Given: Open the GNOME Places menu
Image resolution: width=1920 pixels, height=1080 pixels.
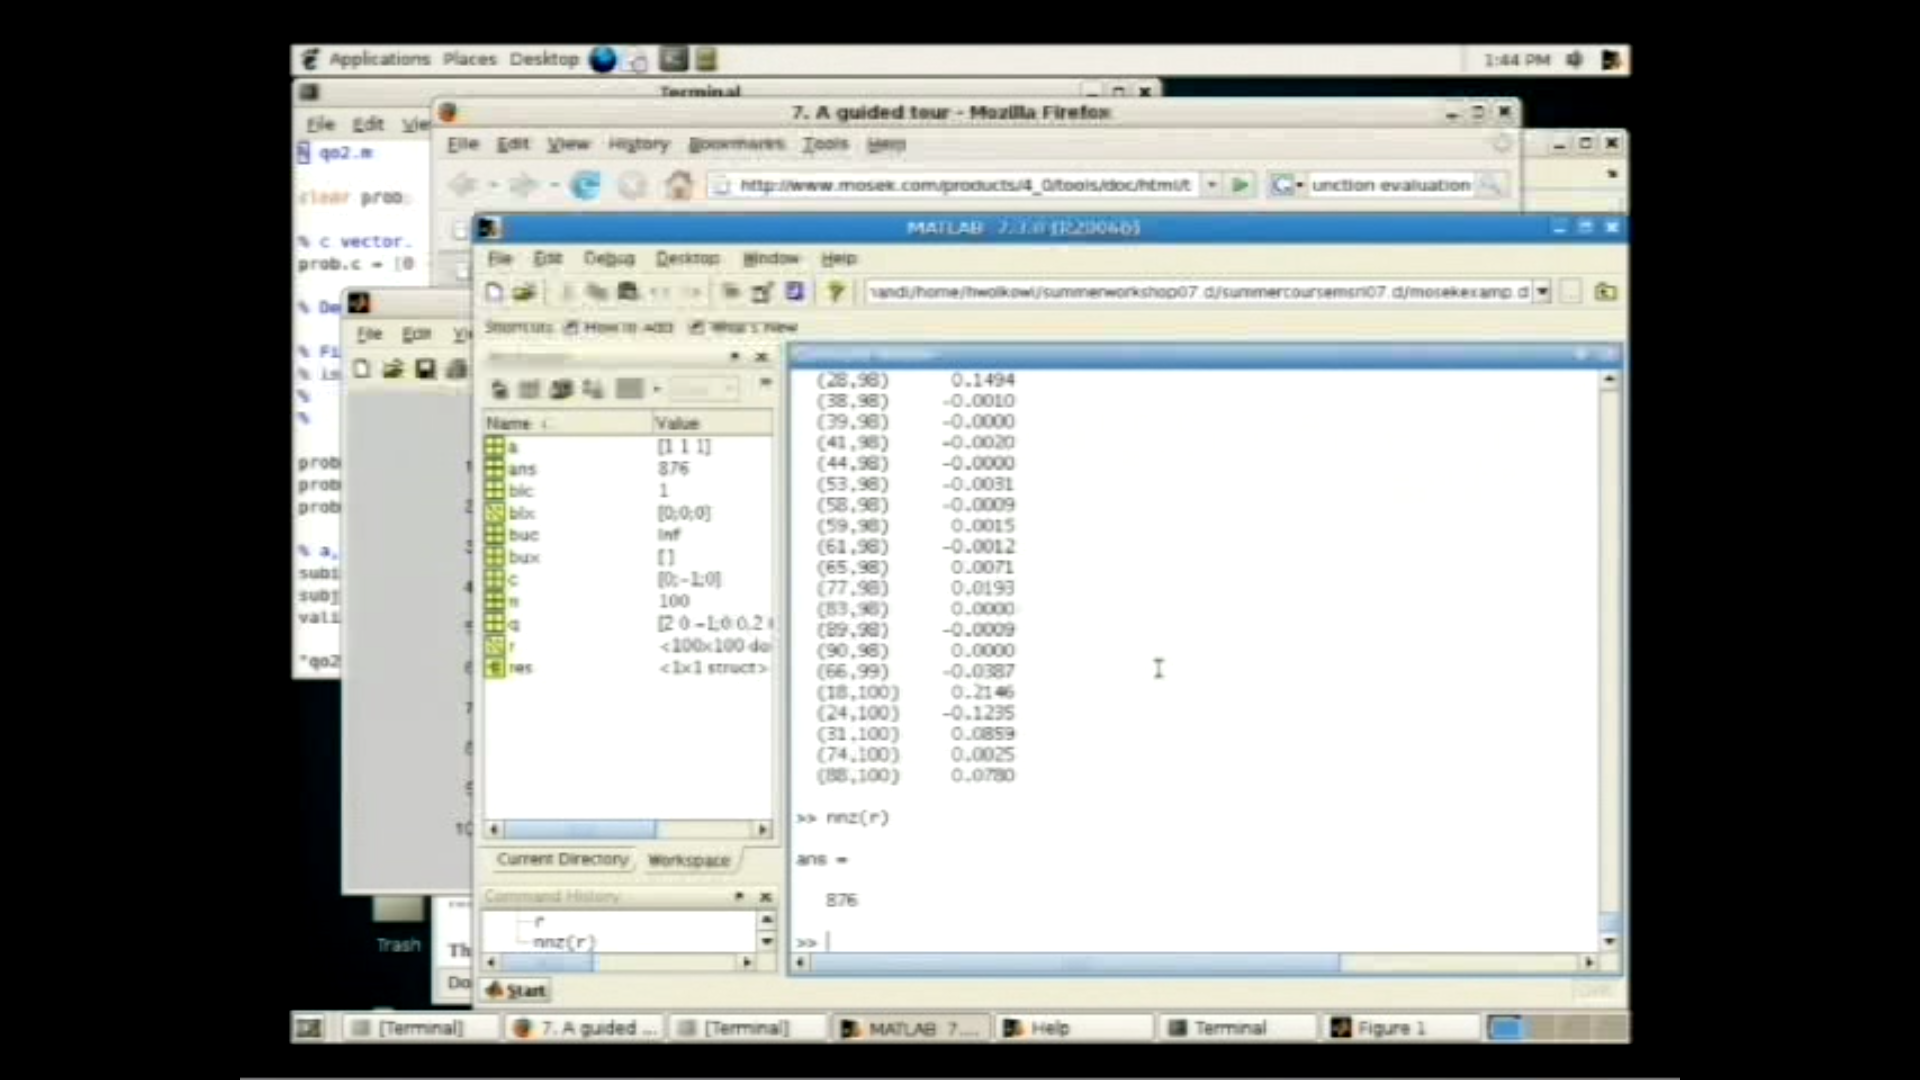Looking at the screenshot, I should [470, 59].
